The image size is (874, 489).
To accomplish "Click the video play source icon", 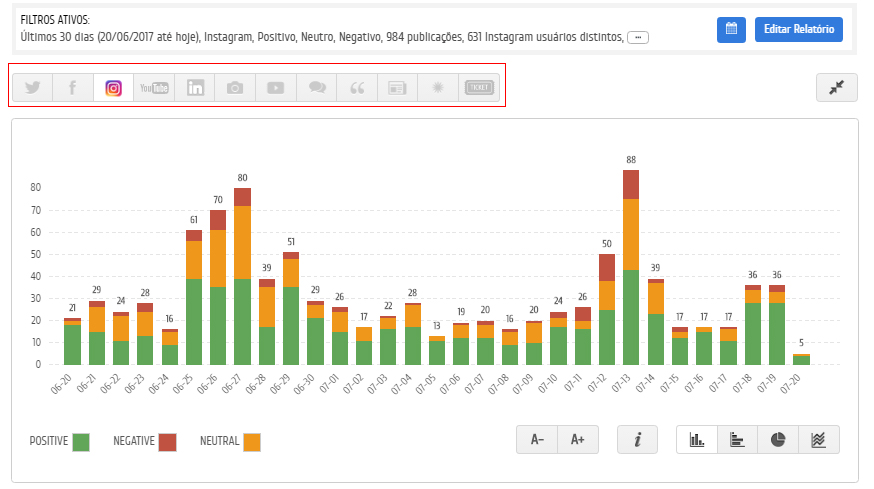I will [276, 88].
